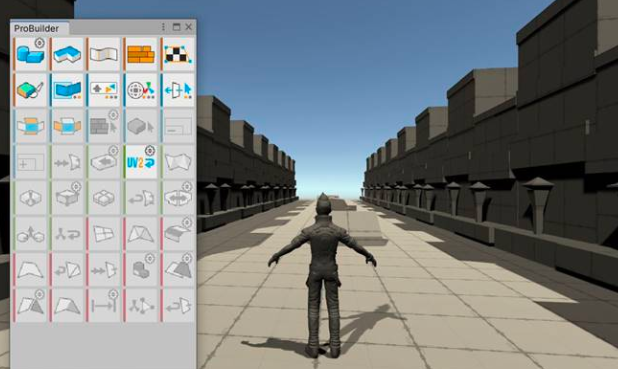Click Subdivide Object segmented cube icon

pyautogui.click(x=104, y=198)
